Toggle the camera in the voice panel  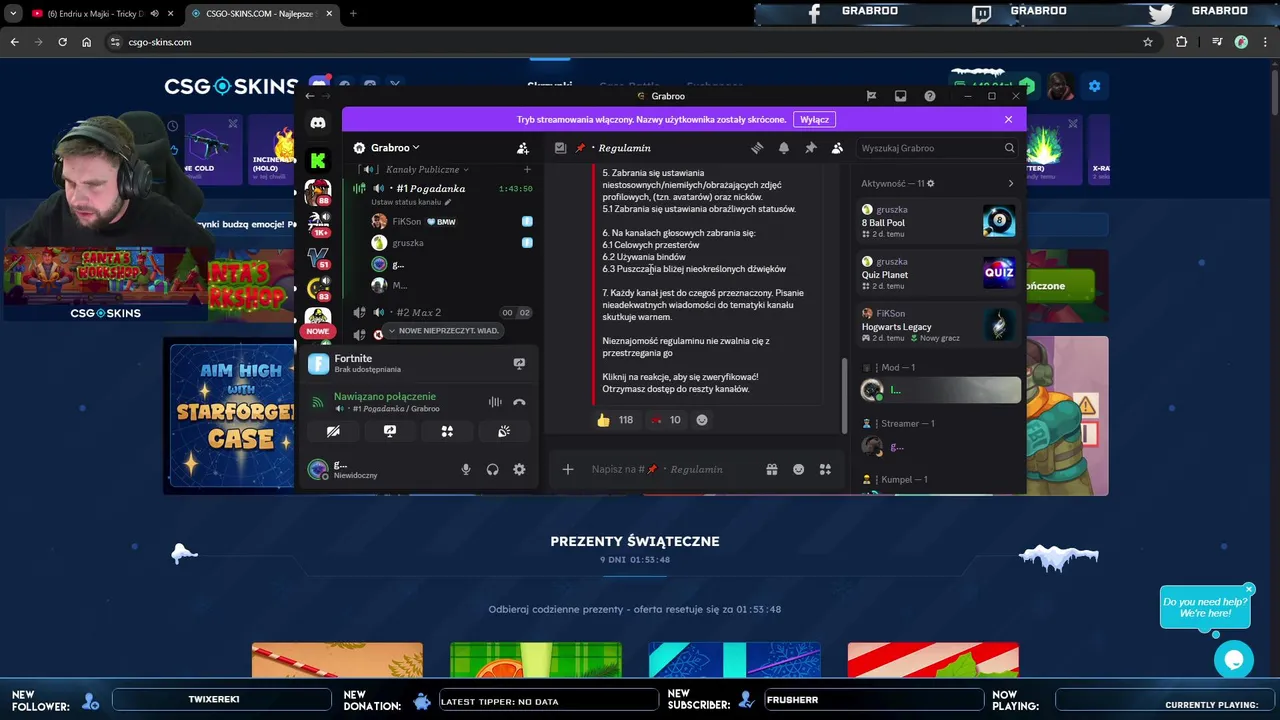pyautogui.click(x=333, y=431)
